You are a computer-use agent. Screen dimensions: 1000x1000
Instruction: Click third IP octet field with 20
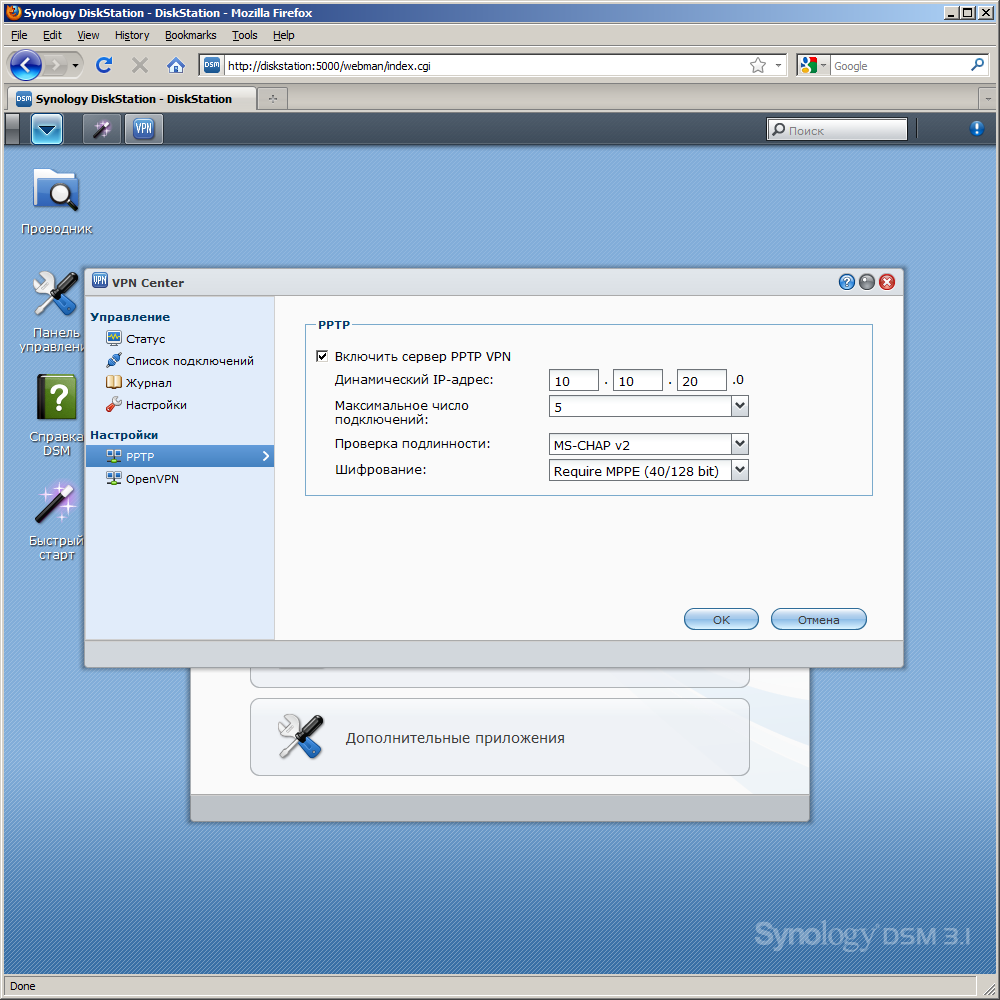coord(701,381)
